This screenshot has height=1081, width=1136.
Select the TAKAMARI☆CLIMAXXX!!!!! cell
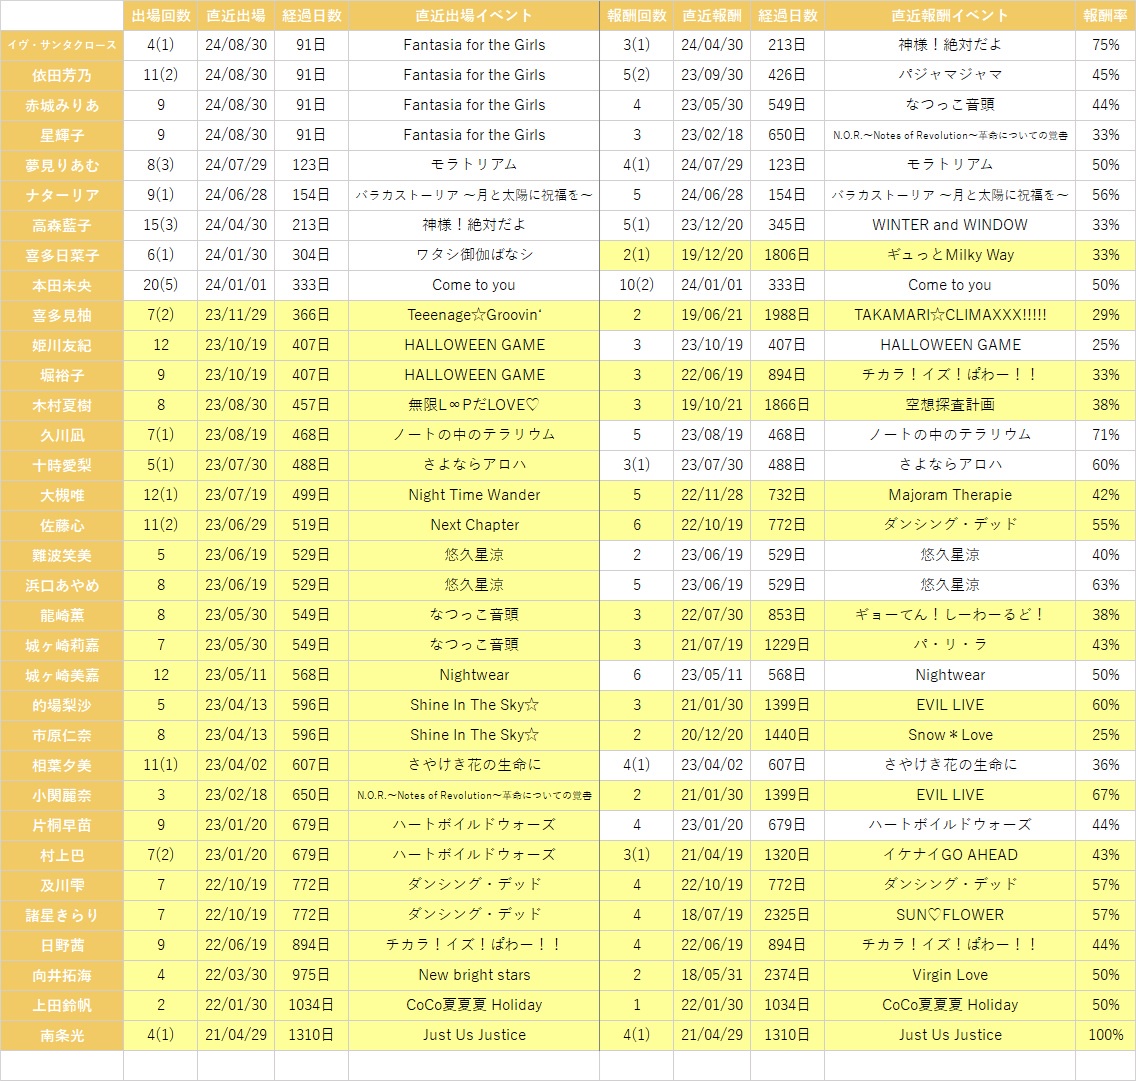(950, 315)
